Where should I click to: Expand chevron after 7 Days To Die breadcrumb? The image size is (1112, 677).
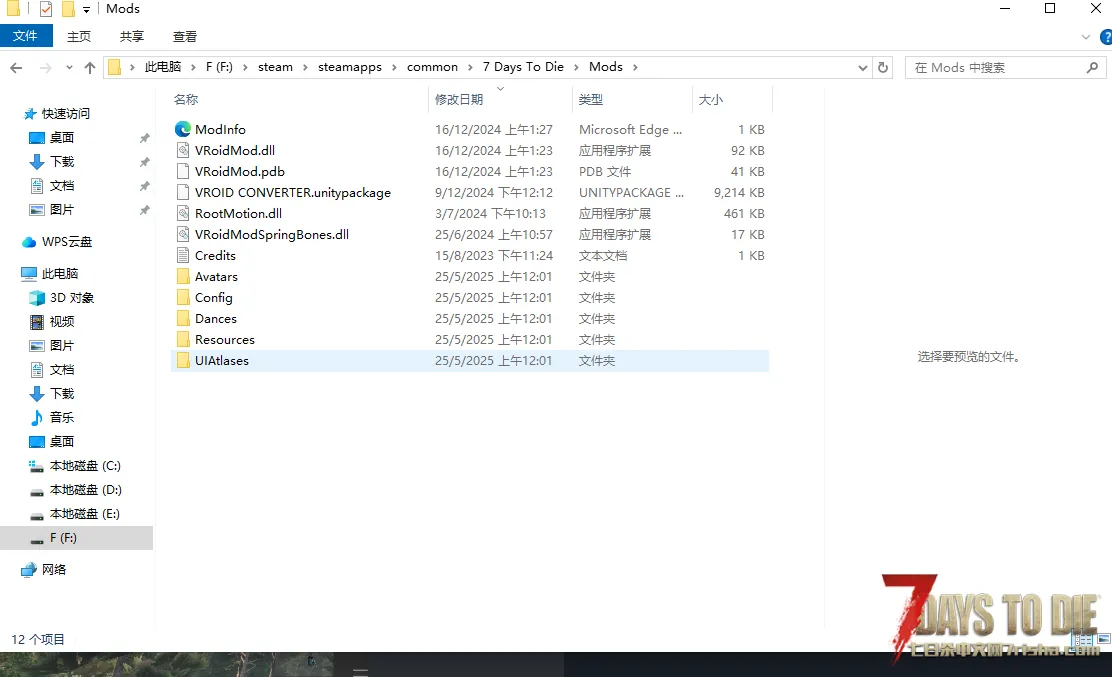pos(576,67)
